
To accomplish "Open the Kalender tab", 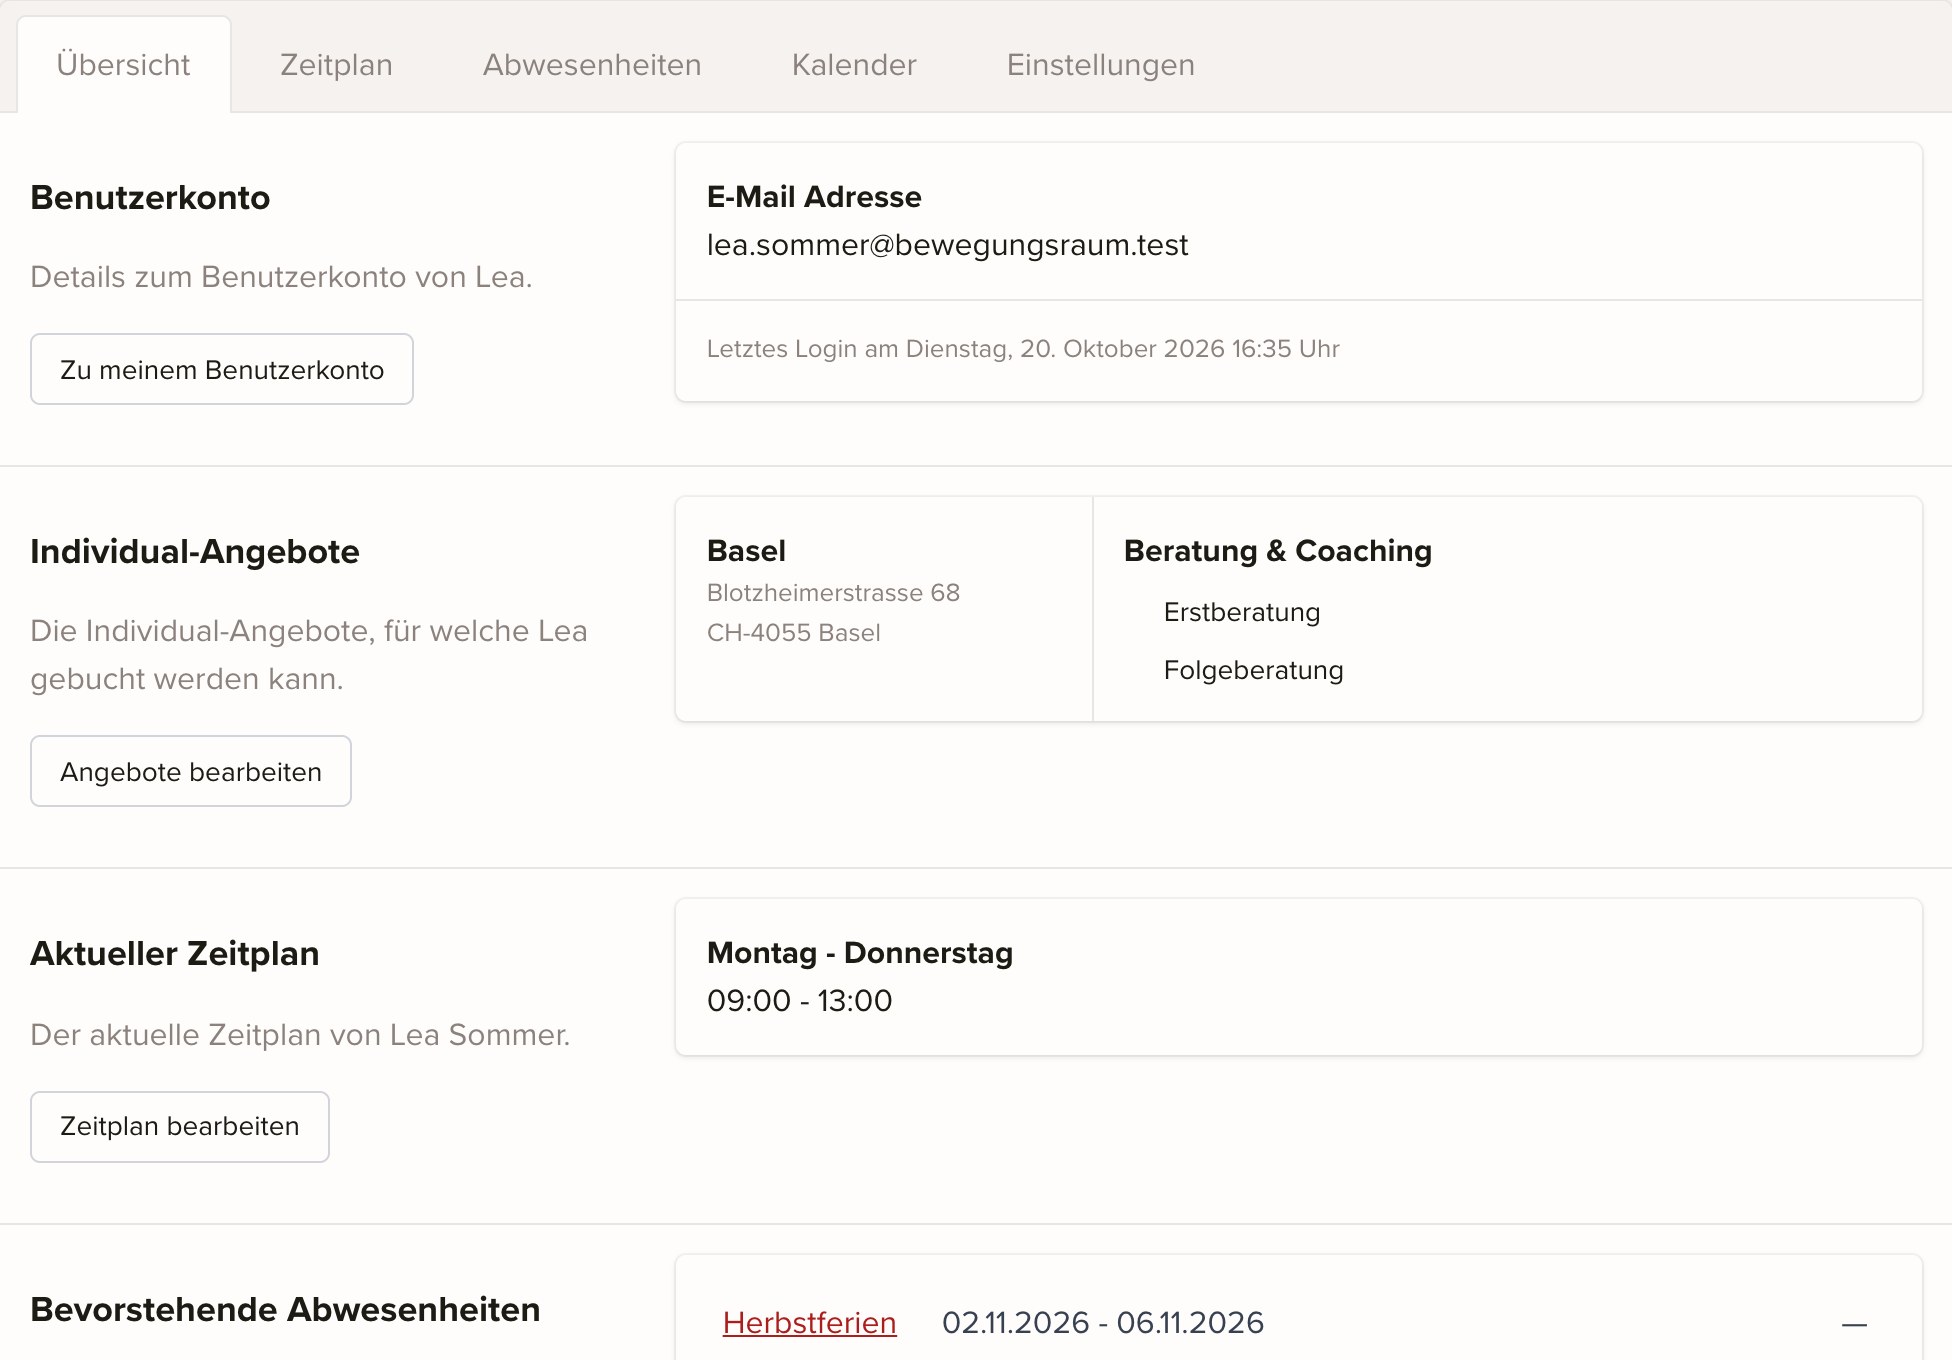I will coord(854,65).
